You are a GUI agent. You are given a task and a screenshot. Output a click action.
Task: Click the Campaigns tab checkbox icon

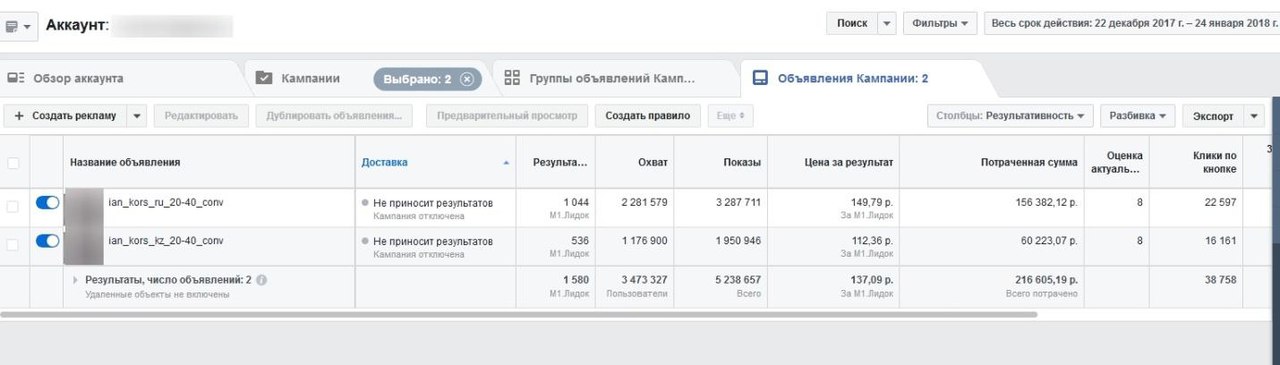coord(264,78)
